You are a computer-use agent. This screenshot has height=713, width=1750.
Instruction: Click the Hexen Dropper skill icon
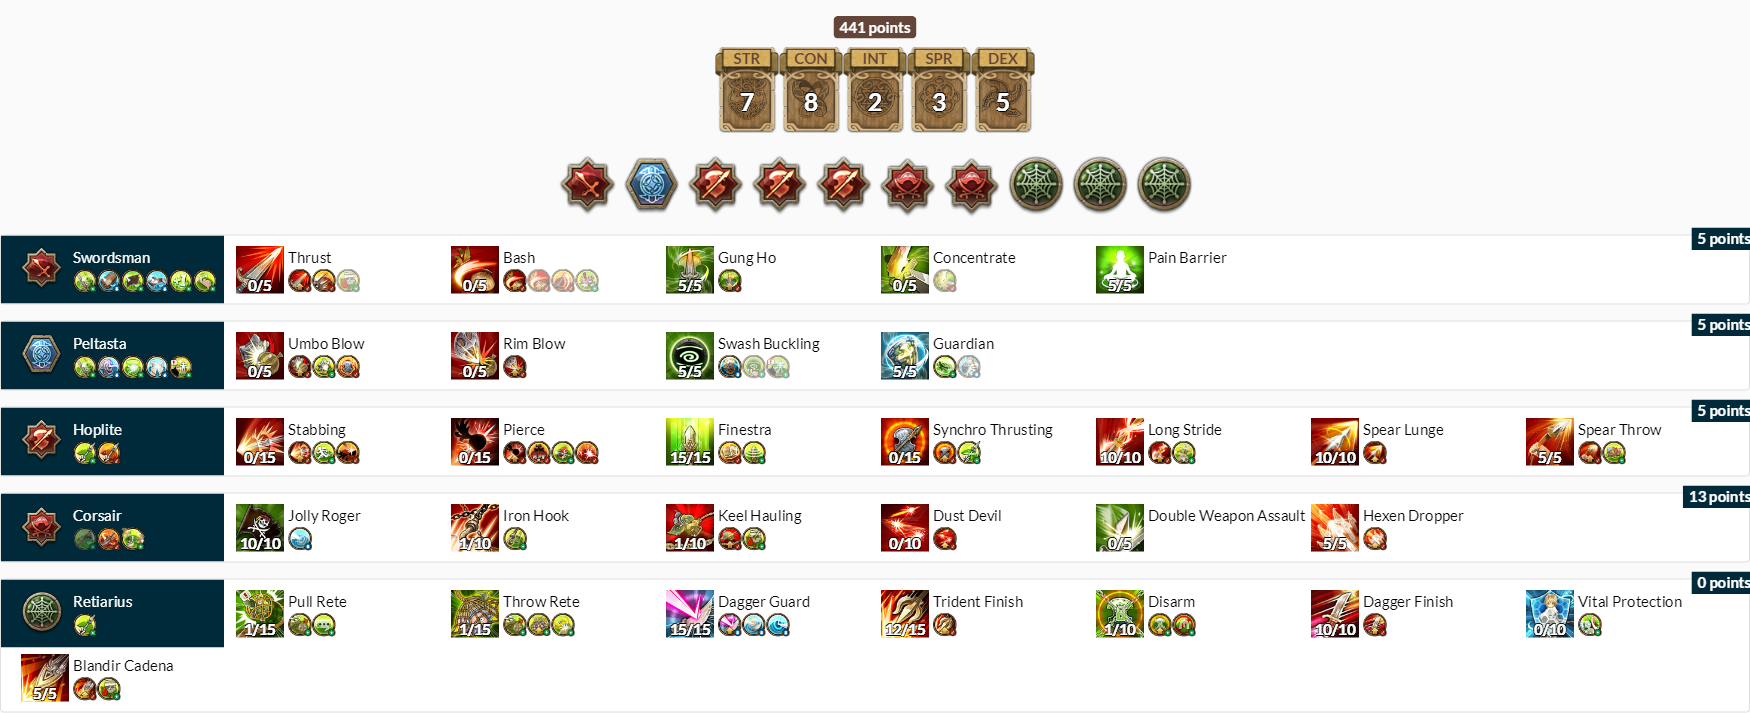point(1335,528)
